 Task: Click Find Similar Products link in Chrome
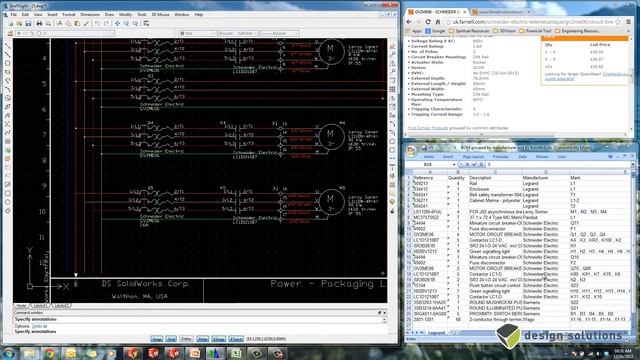[x=428, y=128]
